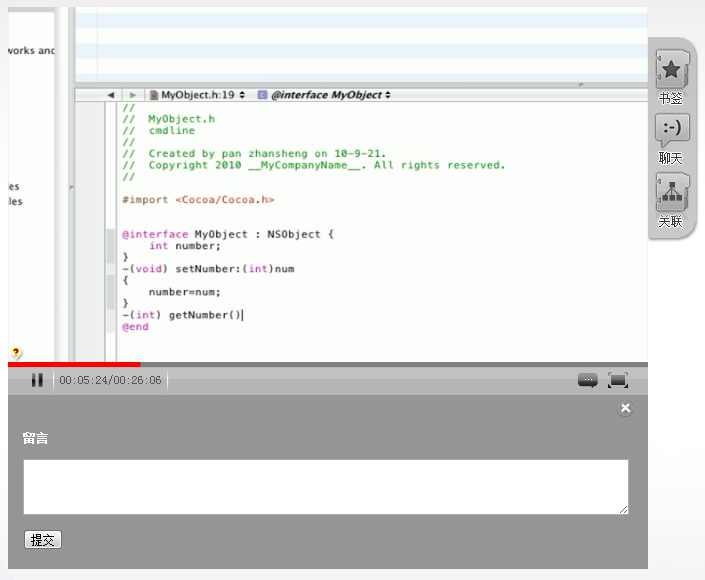
Task: Click the resize grip of comment text area
Action: [x=623, y=510]
